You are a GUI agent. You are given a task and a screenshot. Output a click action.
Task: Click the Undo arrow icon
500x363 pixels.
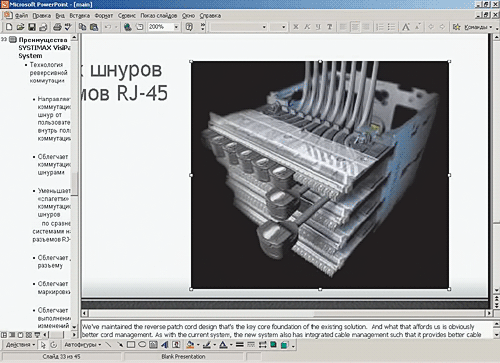coord(108,27)
